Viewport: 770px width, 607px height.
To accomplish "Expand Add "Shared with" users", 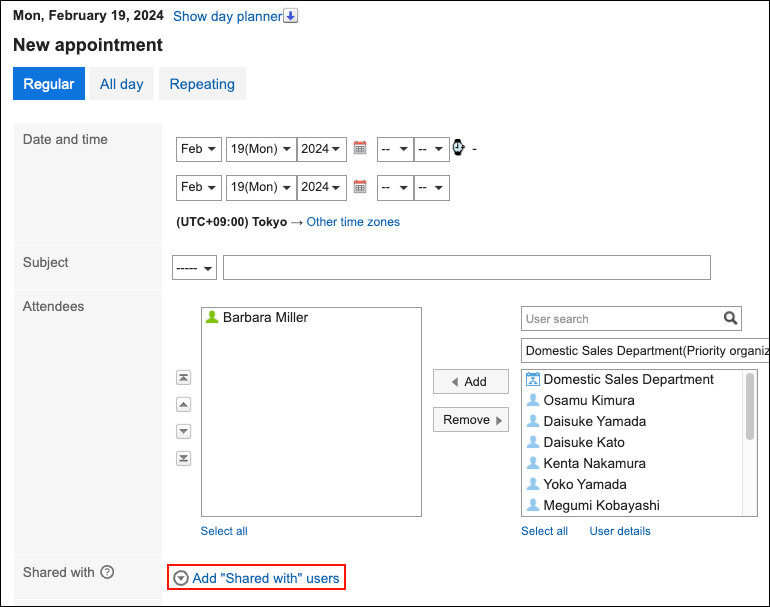I will tap(266, 578).
